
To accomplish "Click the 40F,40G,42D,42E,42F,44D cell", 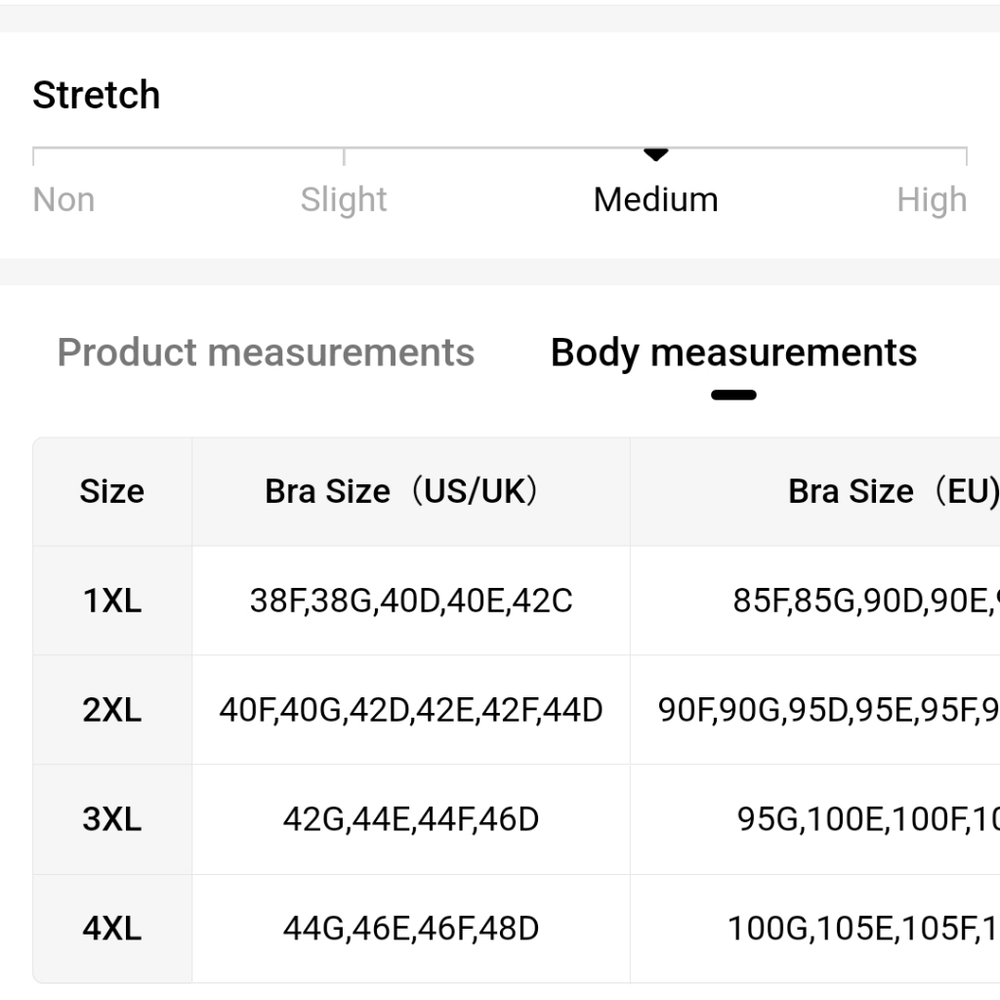I will (411, 710).
